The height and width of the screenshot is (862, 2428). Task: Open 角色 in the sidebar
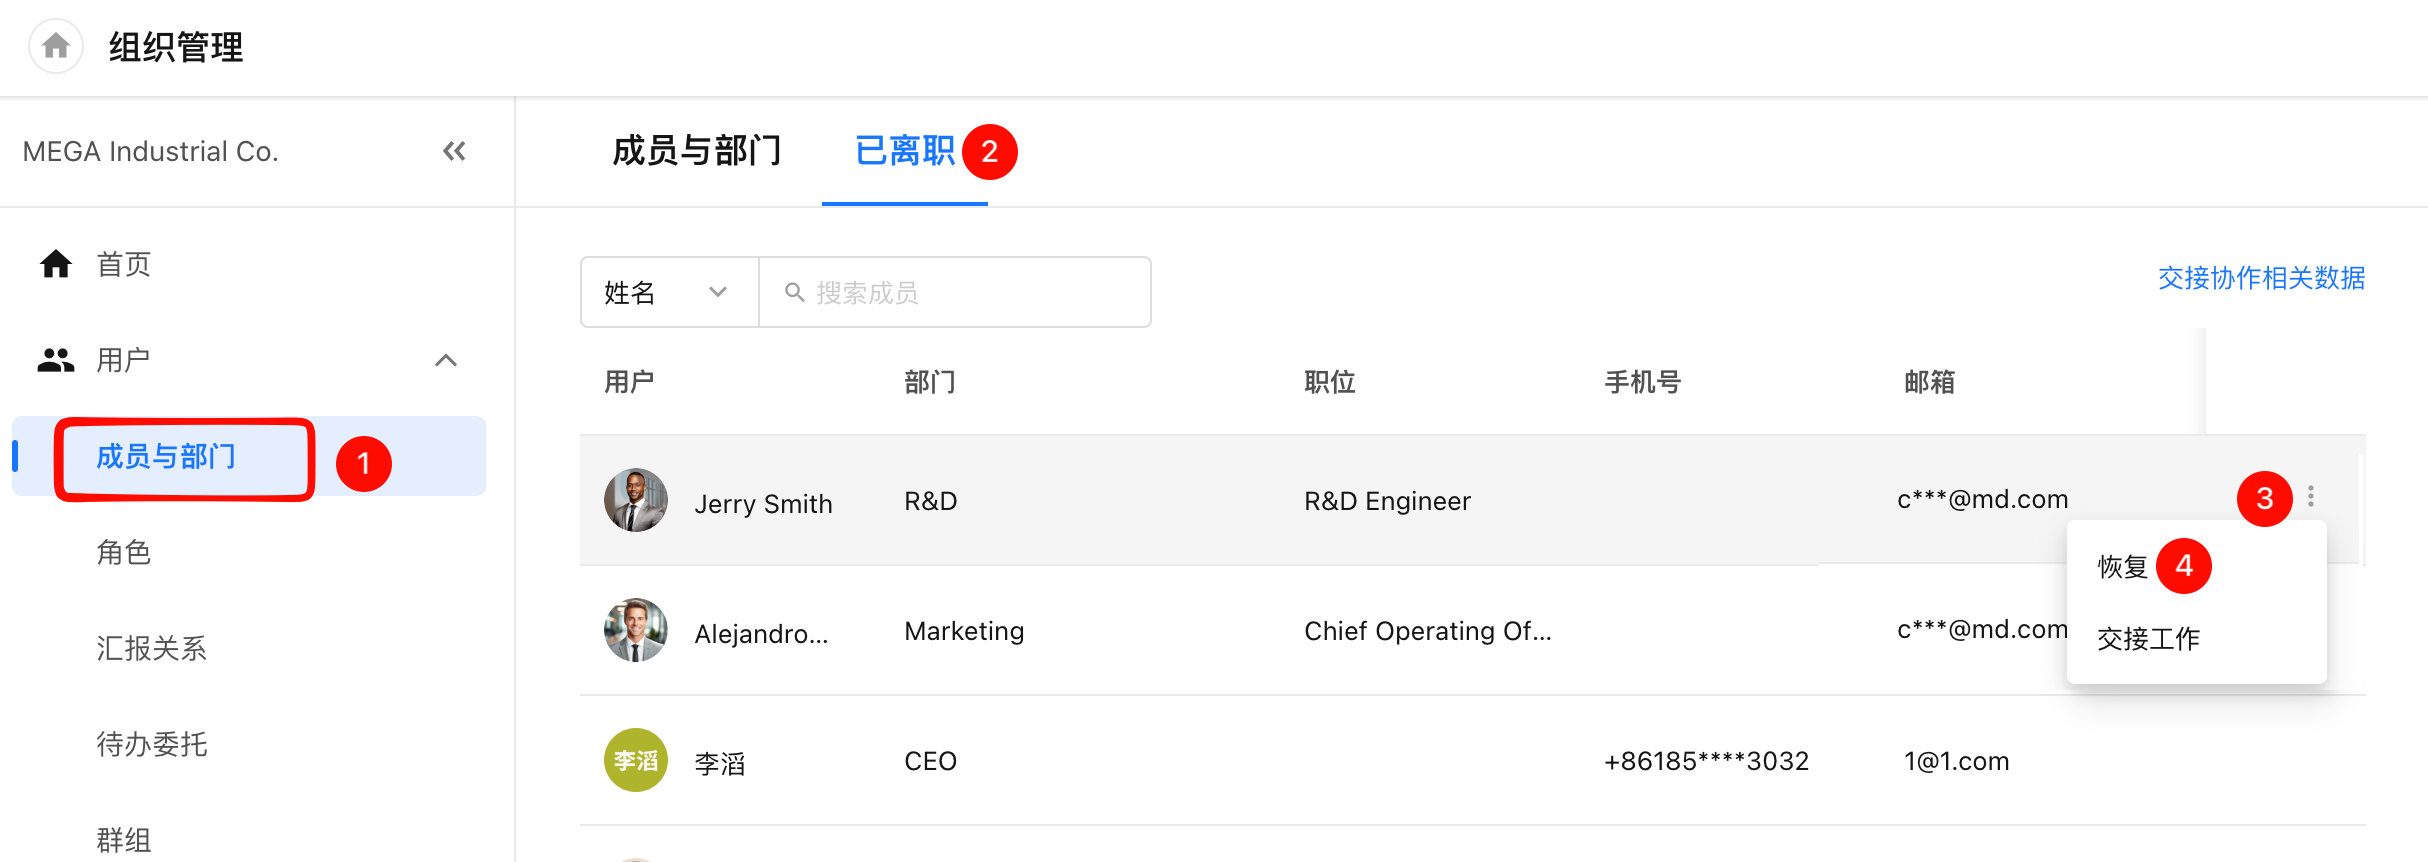[x=124, y=552]
